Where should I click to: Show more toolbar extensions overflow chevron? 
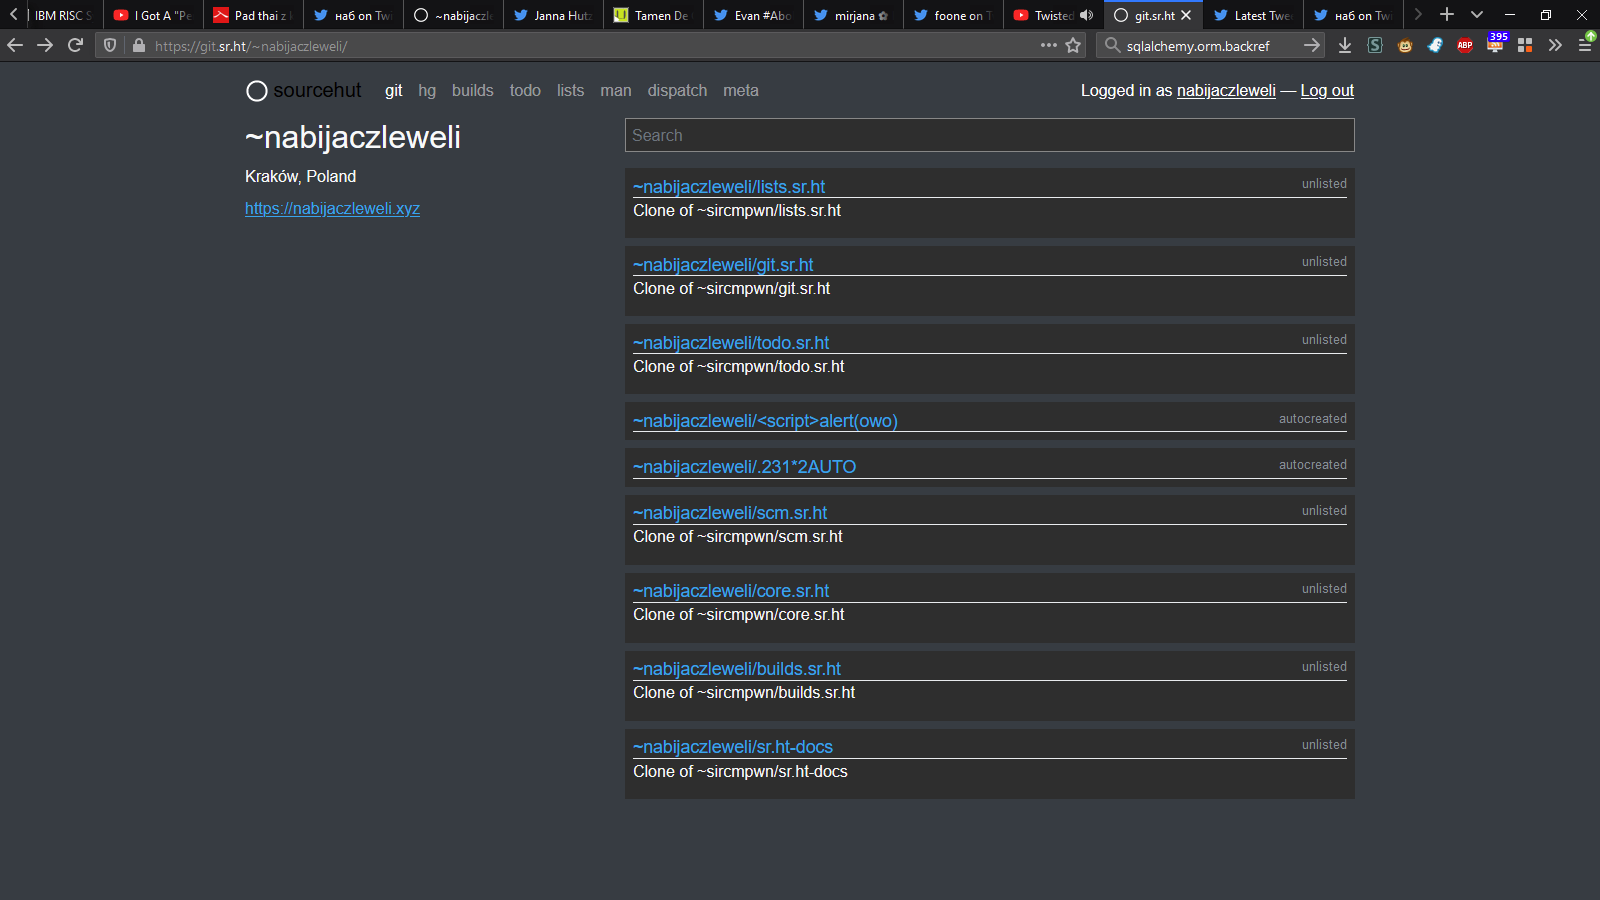click(1555, 45)
